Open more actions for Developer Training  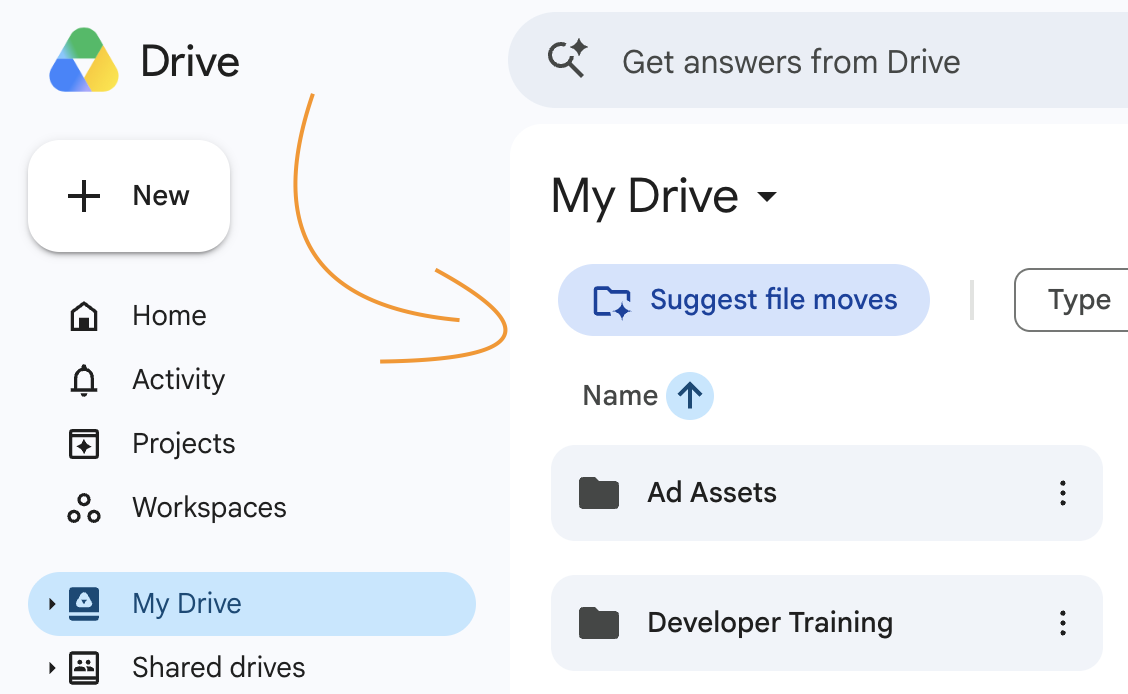tap(1063, 623)
